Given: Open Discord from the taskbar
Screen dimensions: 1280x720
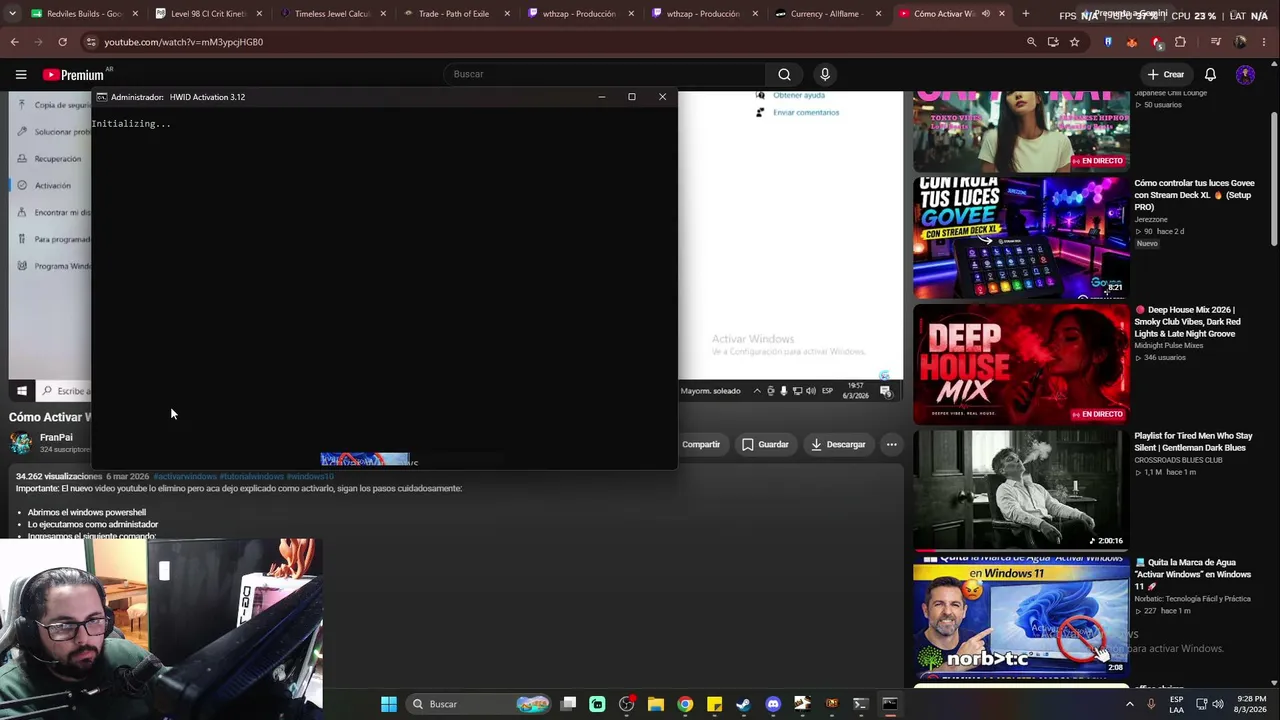Looking at the screenshot, I should coord(773,704).
